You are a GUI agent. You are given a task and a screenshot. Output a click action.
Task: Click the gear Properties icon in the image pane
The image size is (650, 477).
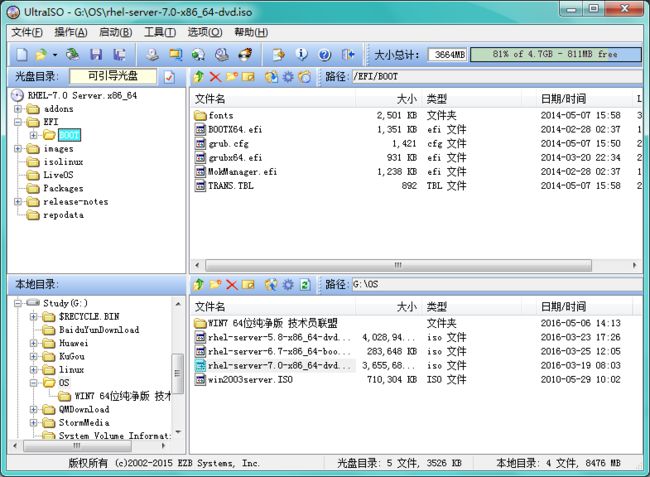click(288, 77)
